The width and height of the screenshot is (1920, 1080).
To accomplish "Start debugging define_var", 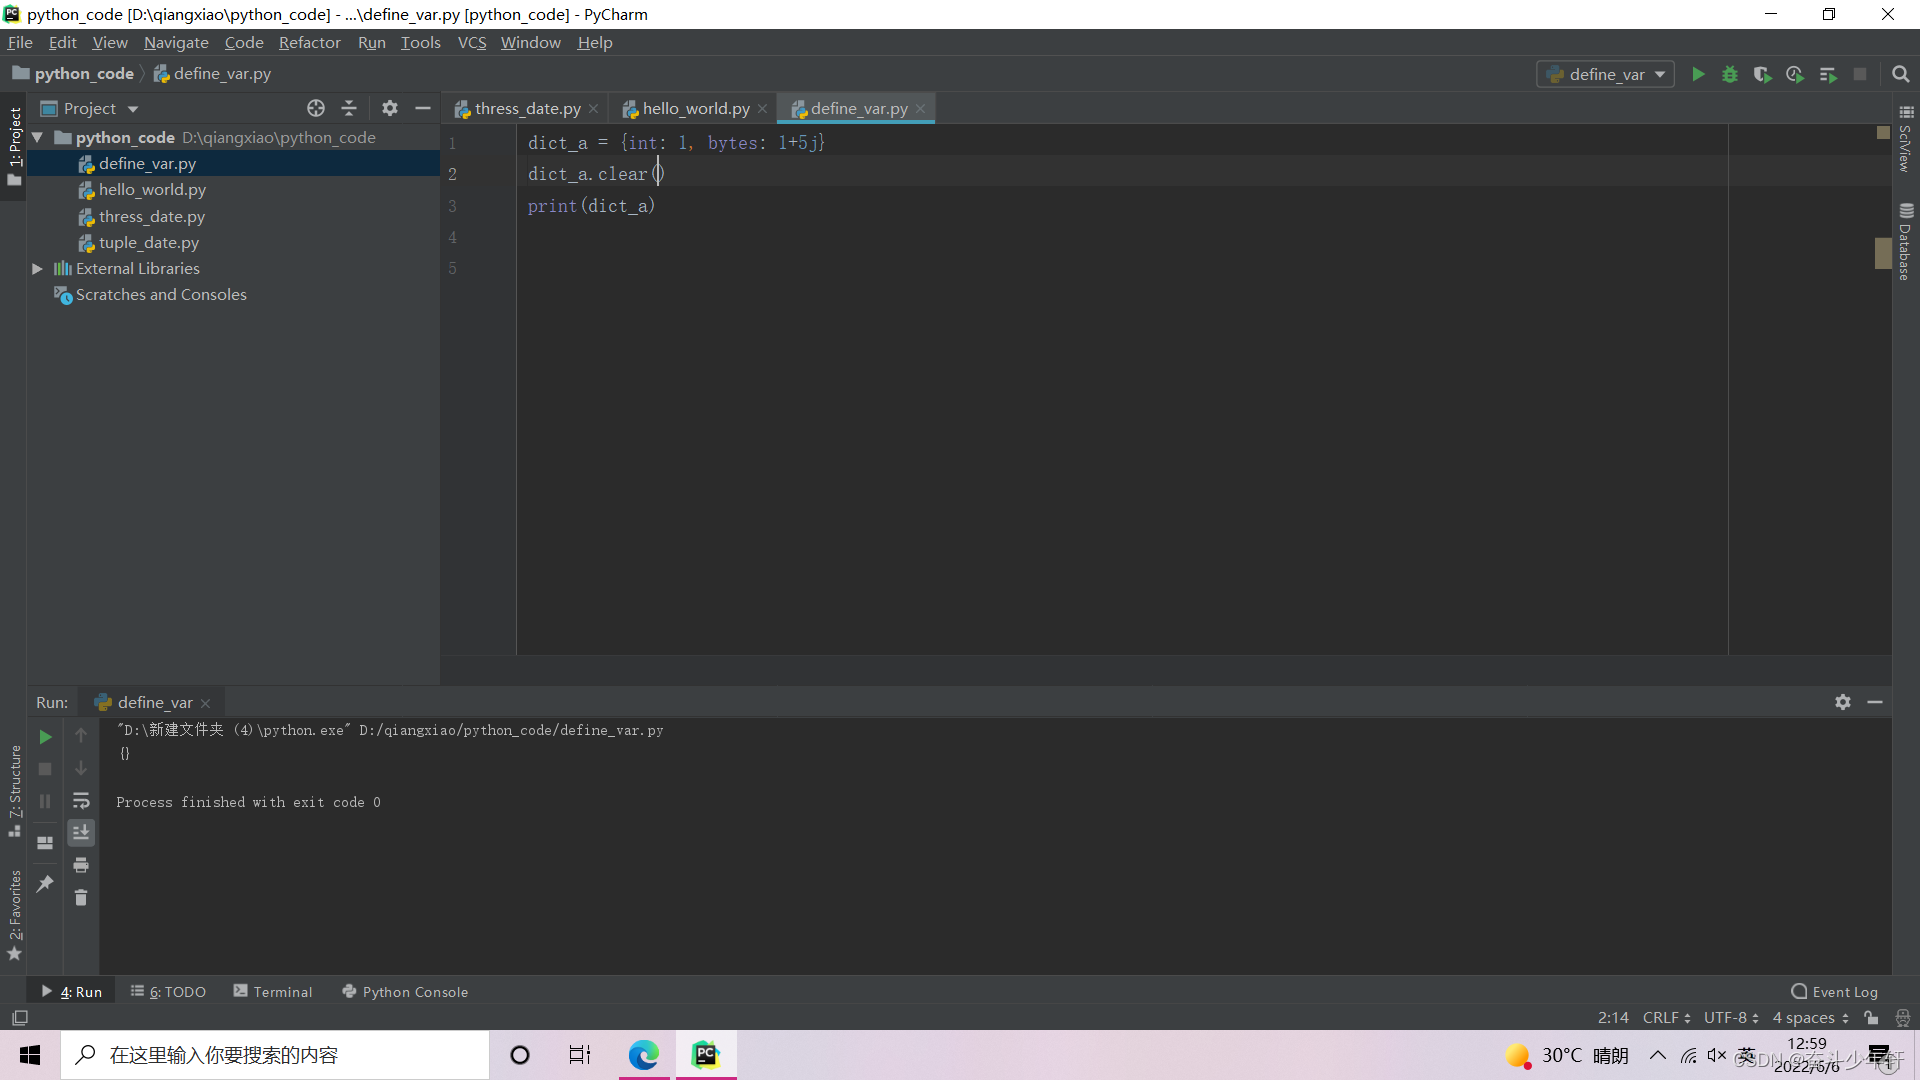I will coord(1731,74).
